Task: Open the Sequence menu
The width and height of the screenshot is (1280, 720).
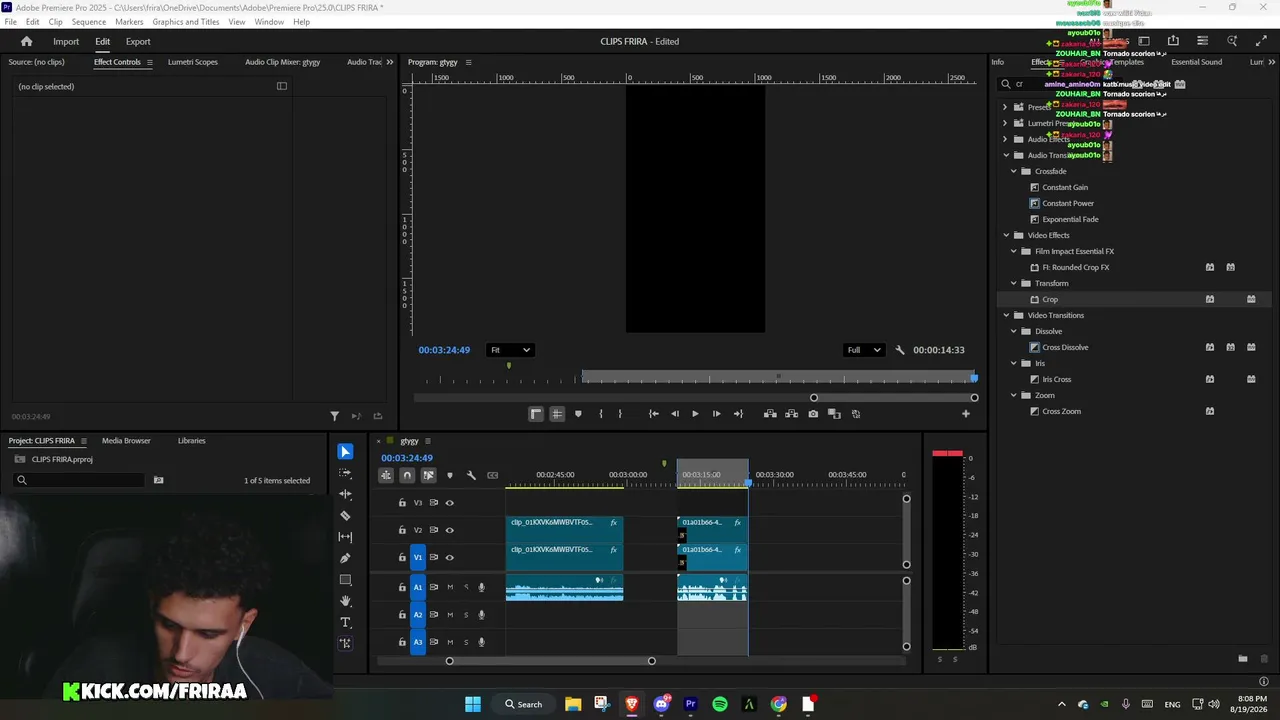Action: [x=88, y=22]
